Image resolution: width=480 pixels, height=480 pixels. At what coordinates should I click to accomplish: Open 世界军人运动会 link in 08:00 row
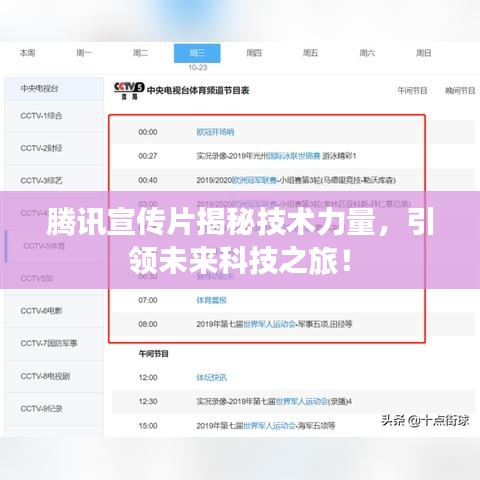(269, 324)
